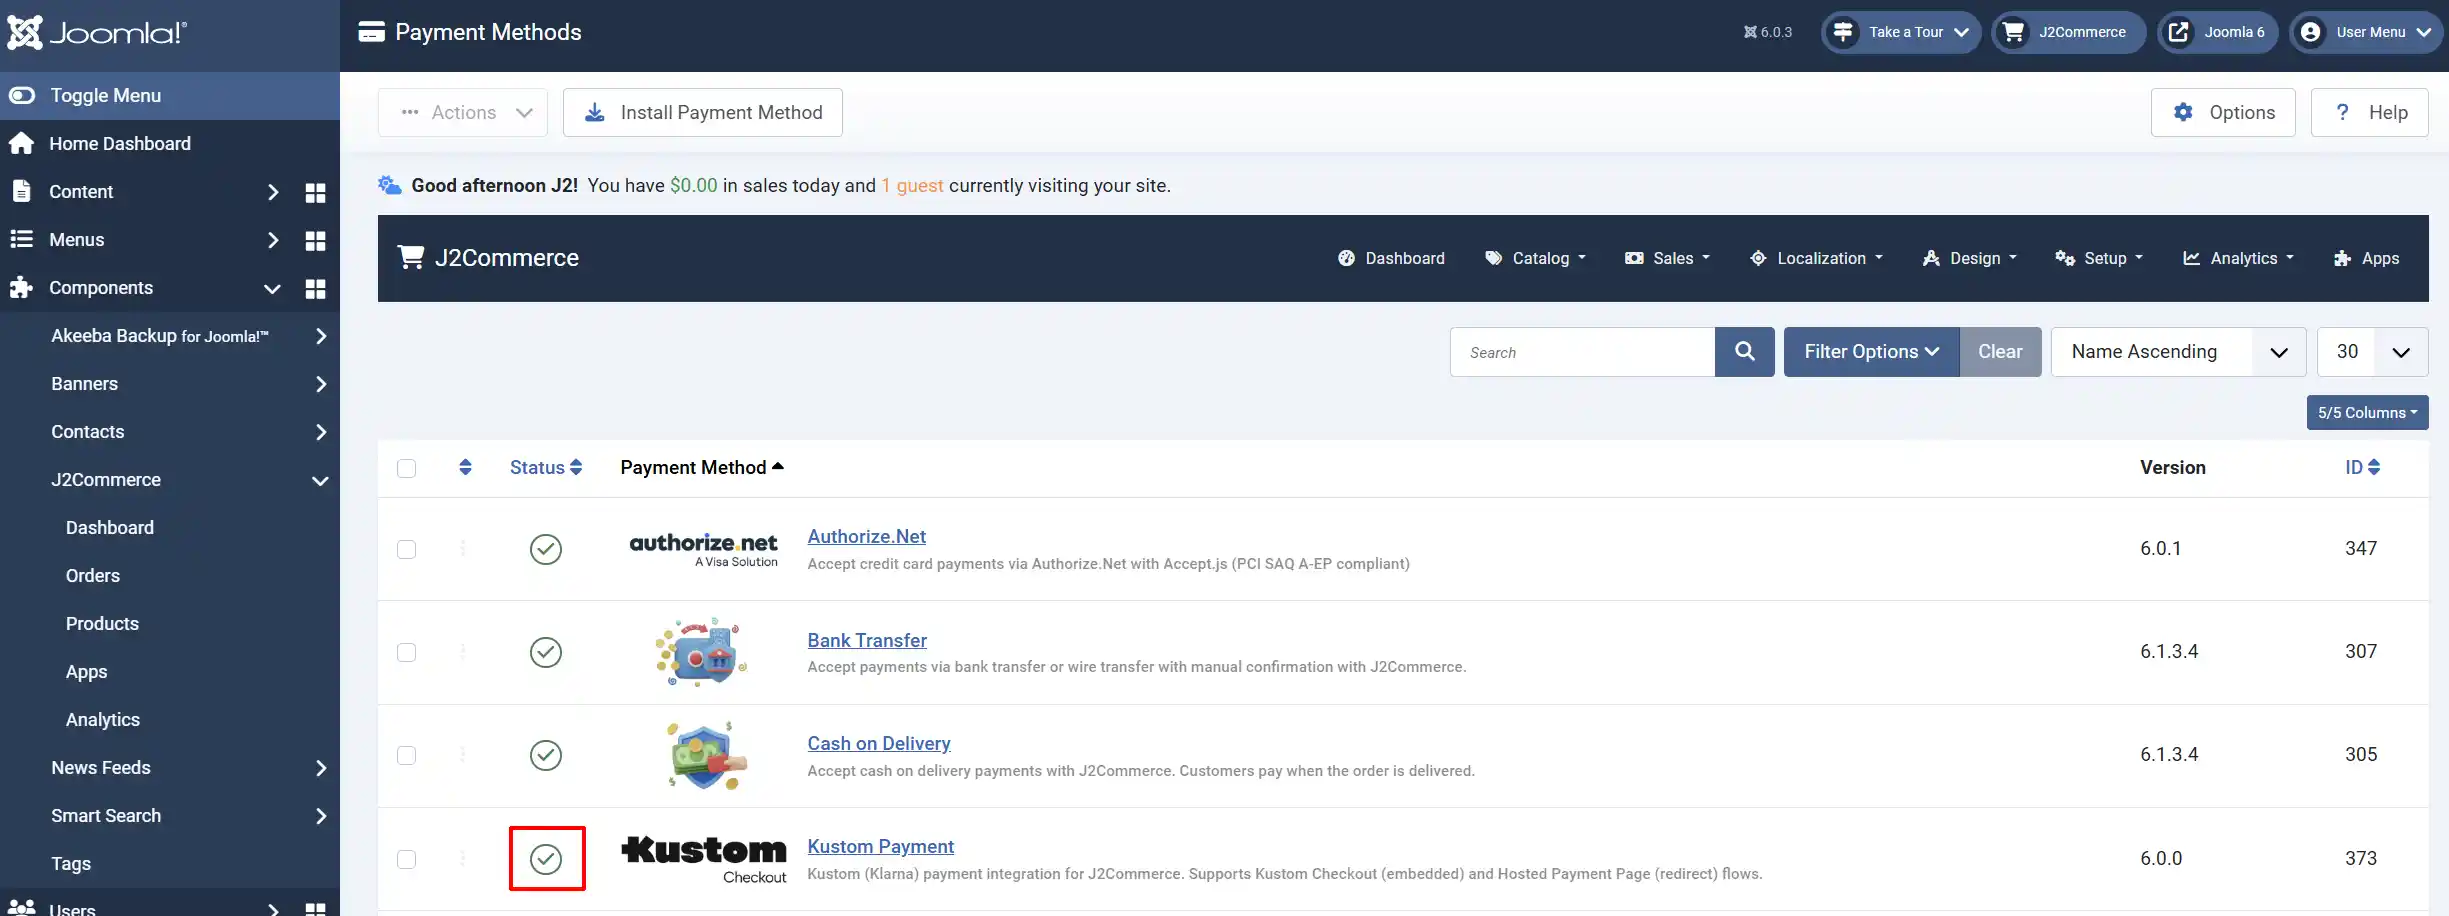
Task: Click the Joomla logo in the sidebar header
Action: [96, 33]
